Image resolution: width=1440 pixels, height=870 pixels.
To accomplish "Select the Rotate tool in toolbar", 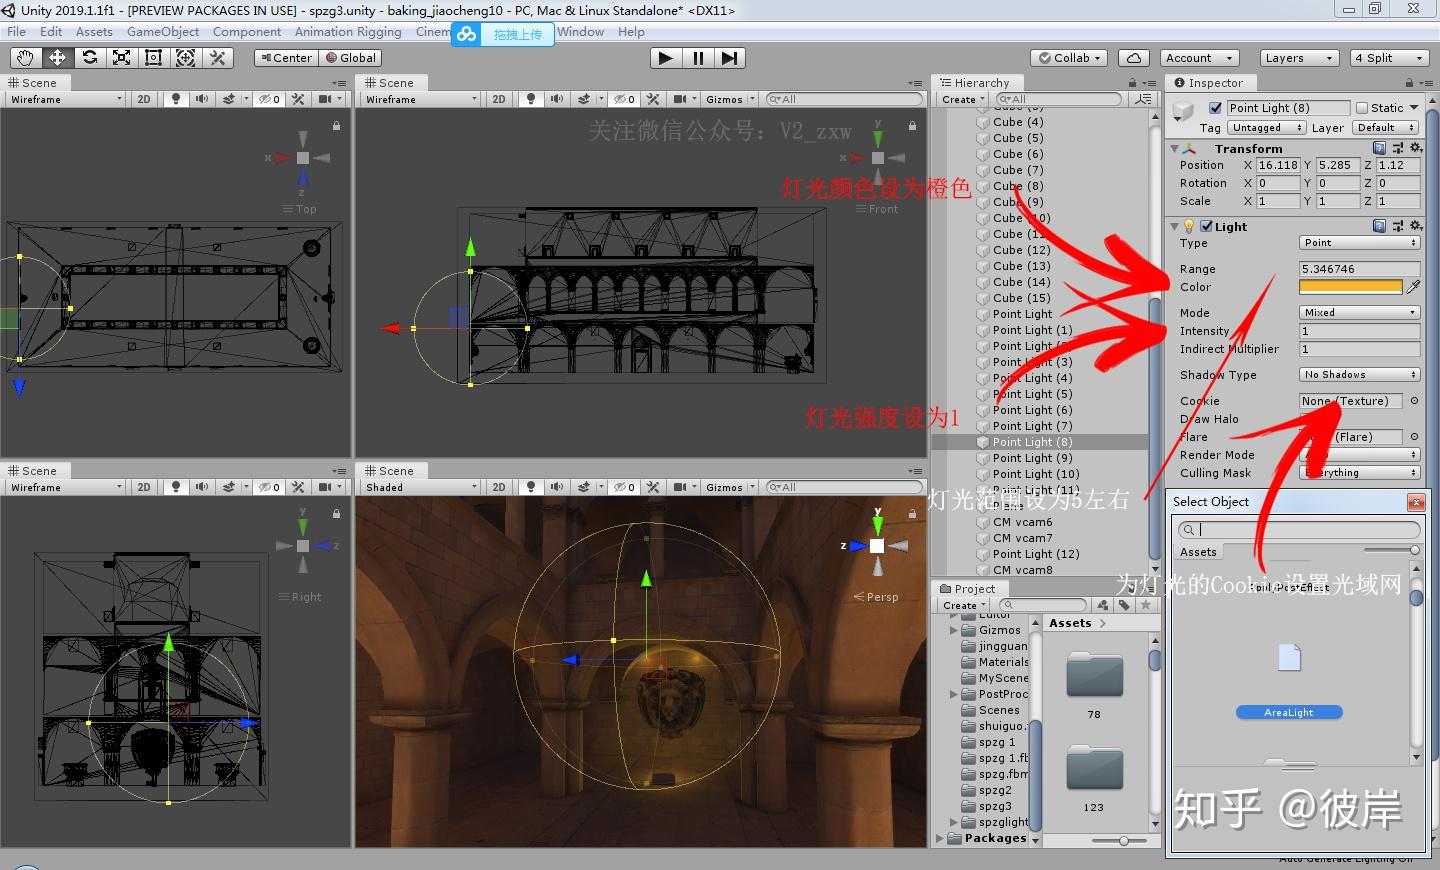I will click(90, 58).
